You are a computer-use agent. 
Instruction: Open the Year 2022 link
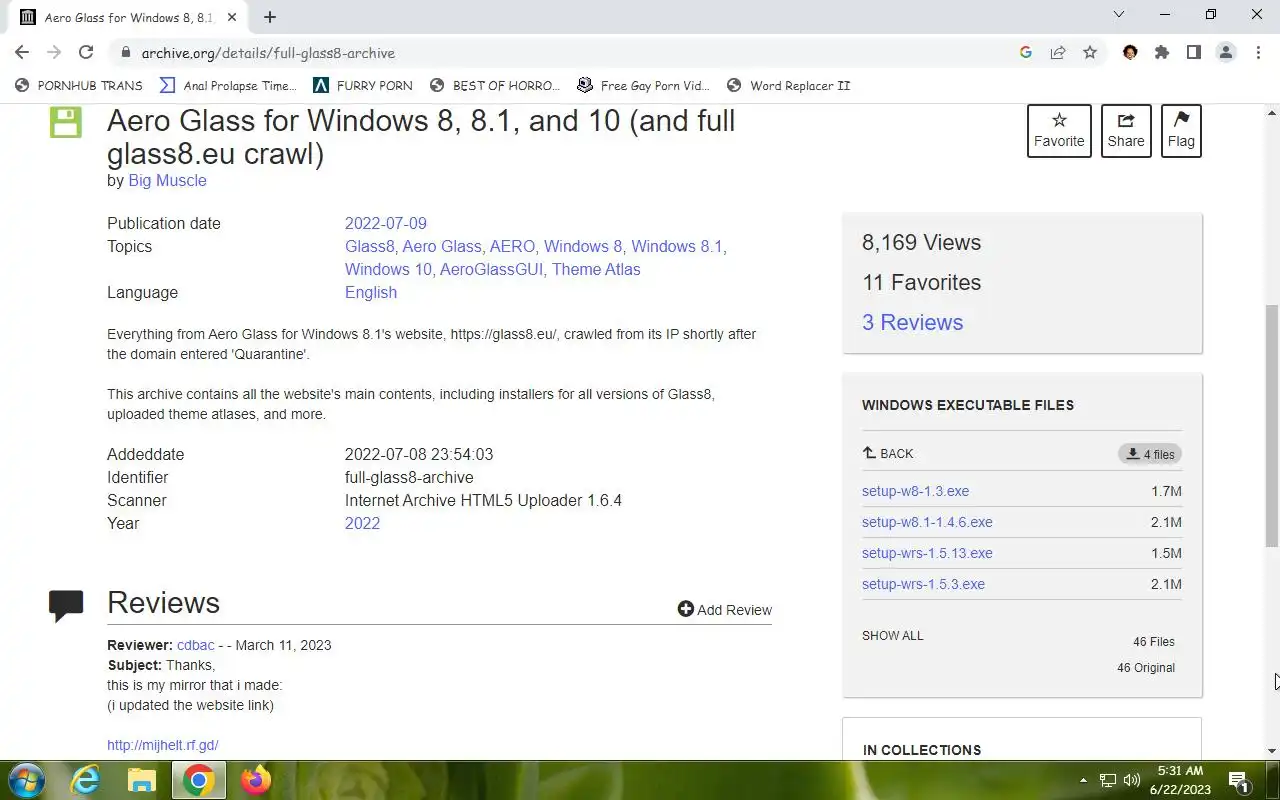click(362, 523)
